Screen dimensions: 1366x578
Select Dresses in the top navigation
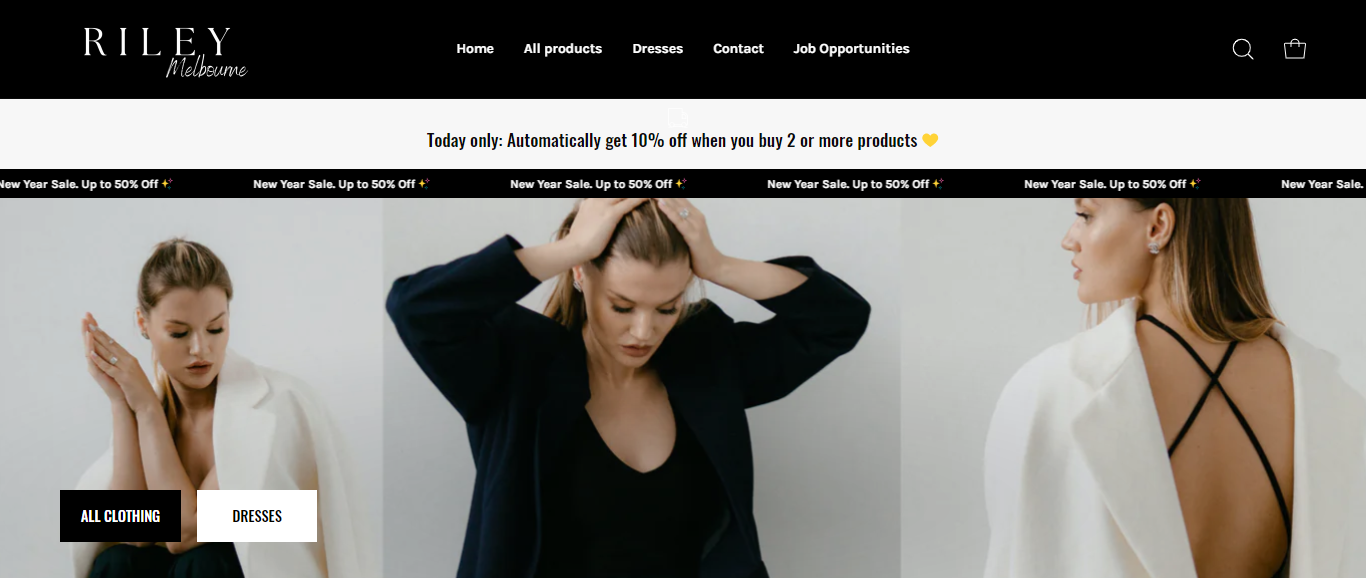pos(658,48)
